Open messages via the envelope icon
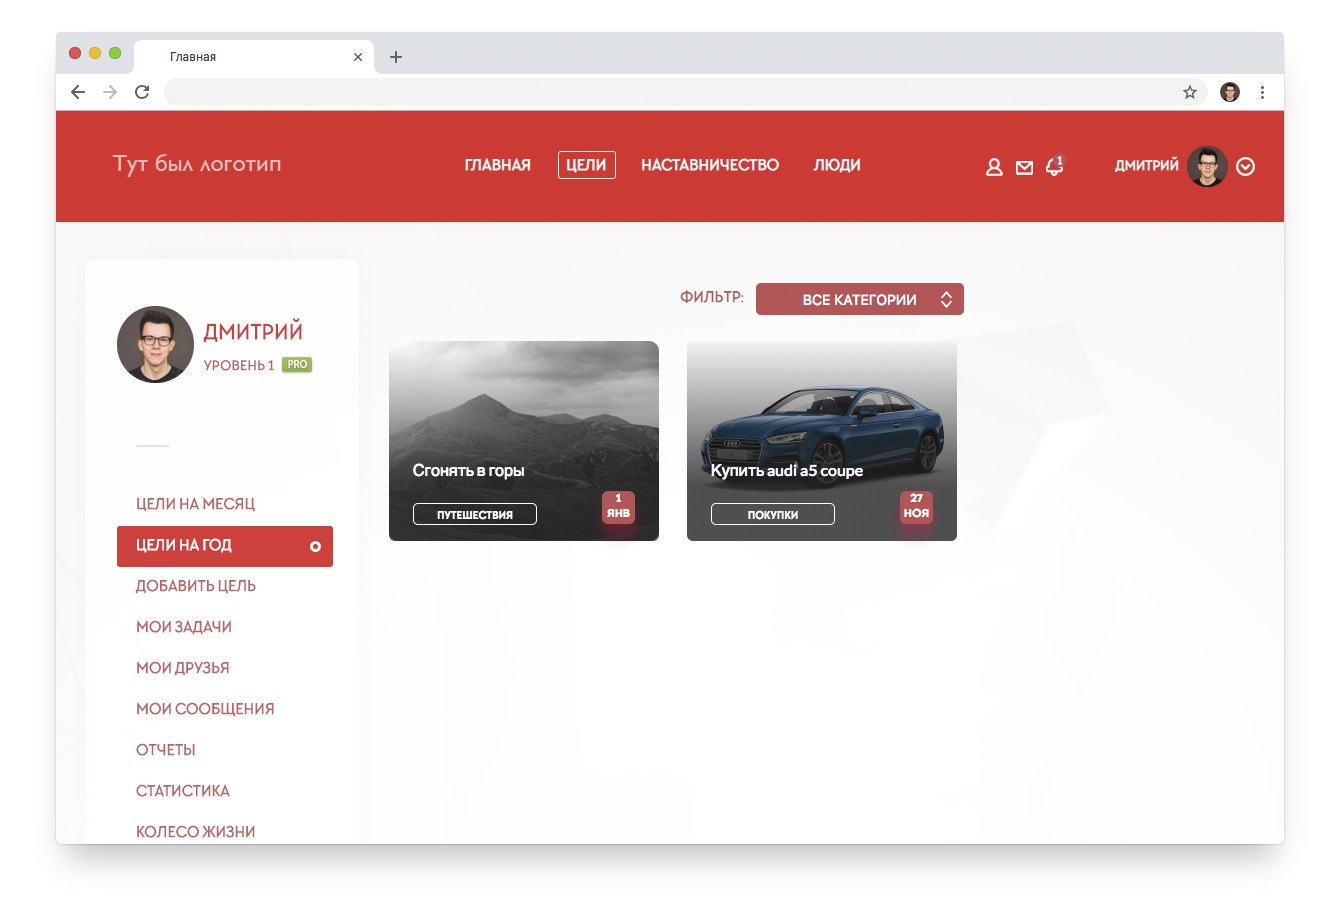This screenshot has width=1340, height=924. [1024, 168]
